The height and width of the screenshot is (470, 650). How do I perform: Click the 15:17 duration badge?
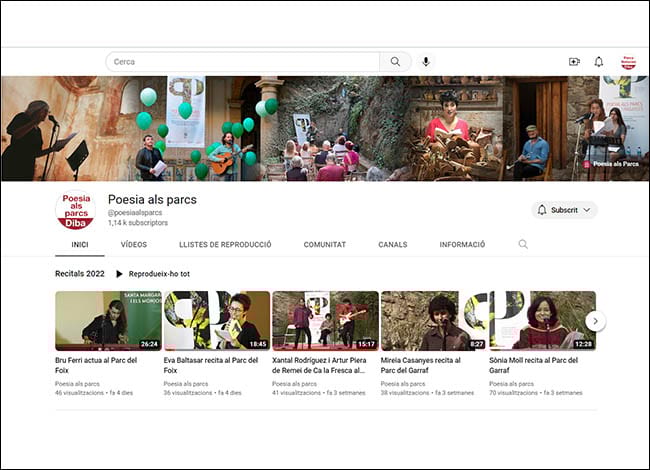(x=366, y=344)
